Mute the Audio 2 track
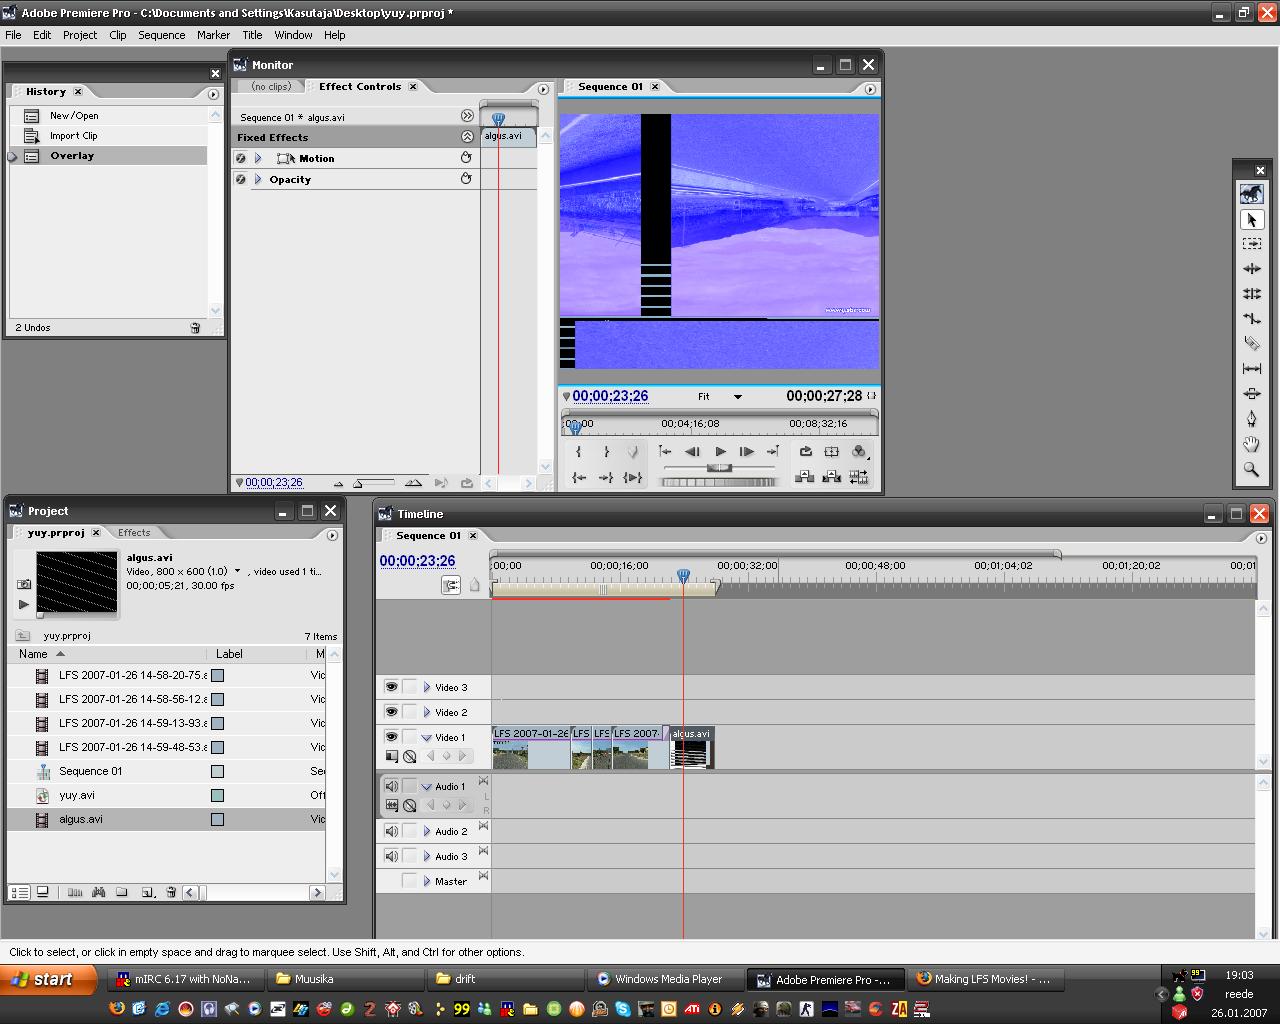Viewport: 1280px width, 1024px height. click(391, 831)
